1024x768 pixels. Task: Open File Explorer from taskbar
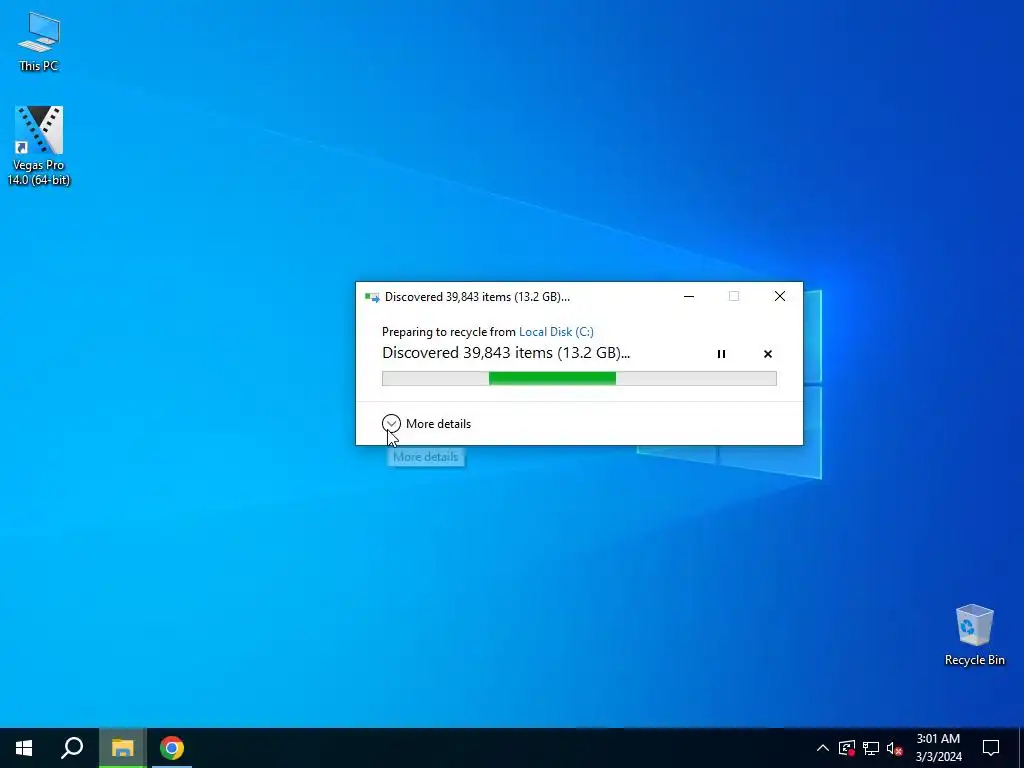pos(122,748)
